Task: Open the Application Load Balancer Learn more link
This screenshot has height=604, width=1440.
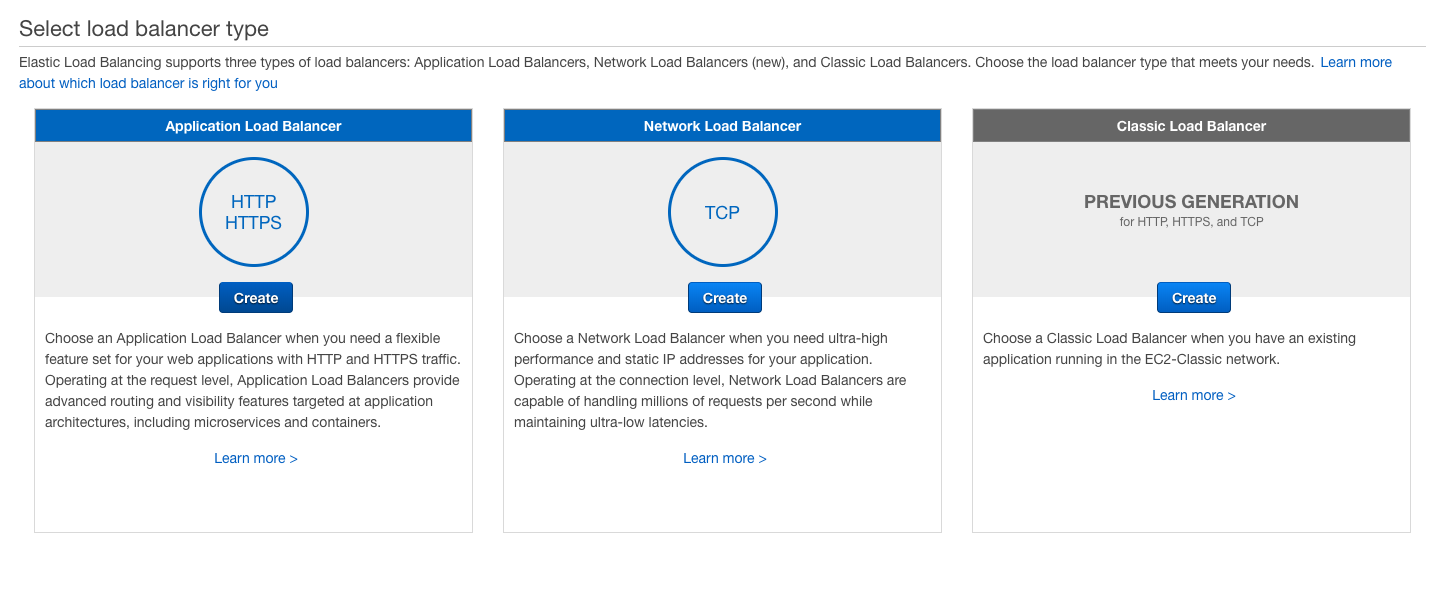Action: (x=256, y=457)
